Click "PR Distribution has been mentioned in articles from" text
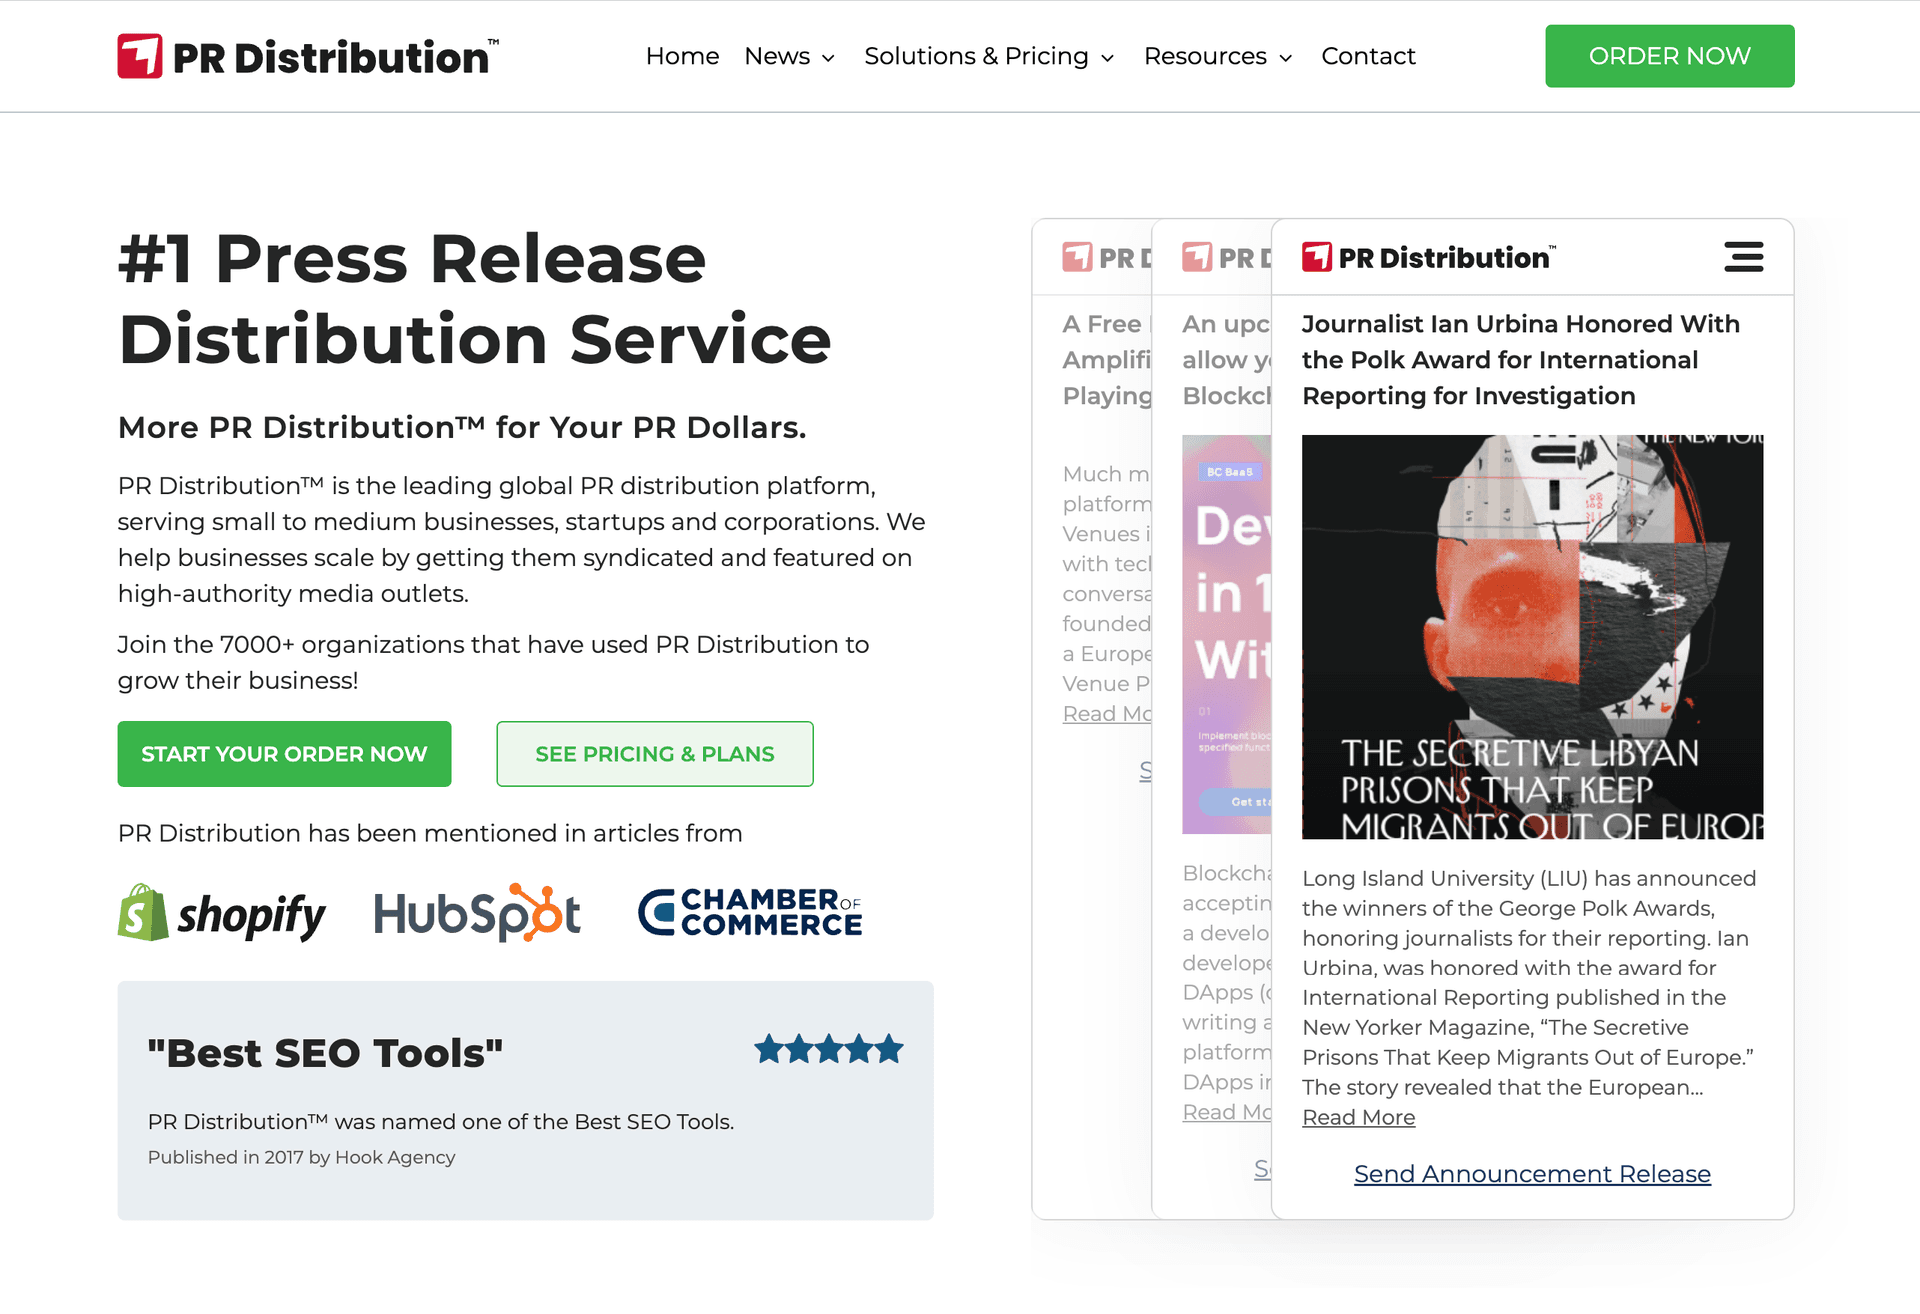This screenshot has width=1920, height=1314. pyautogui.click(x=430, y=833)
